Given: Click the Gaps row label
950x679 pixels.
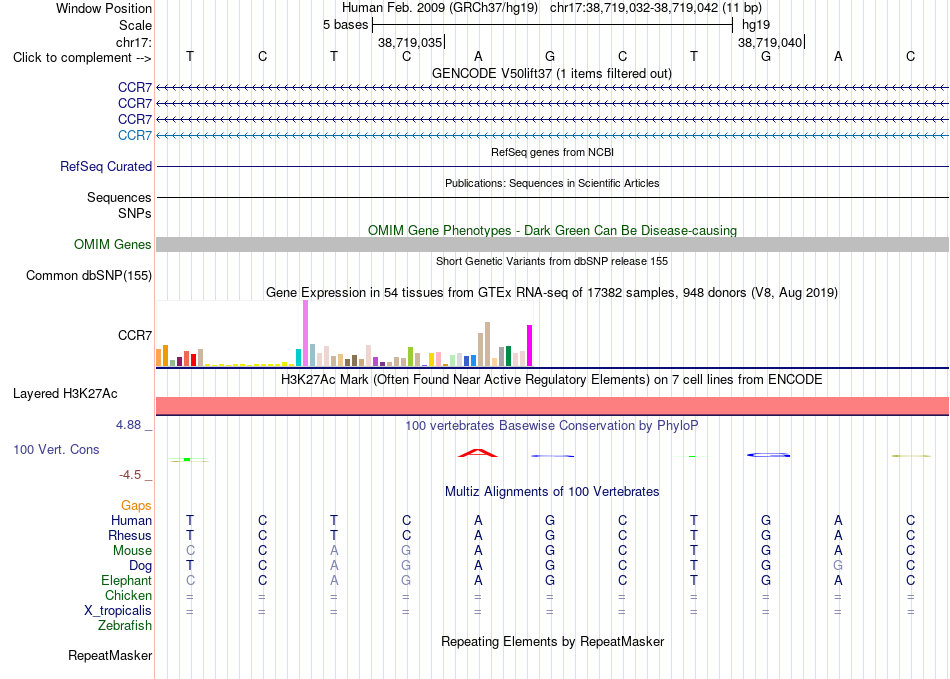Looking at the screenshot, I should pyautogui.click(x=136, y=505).
